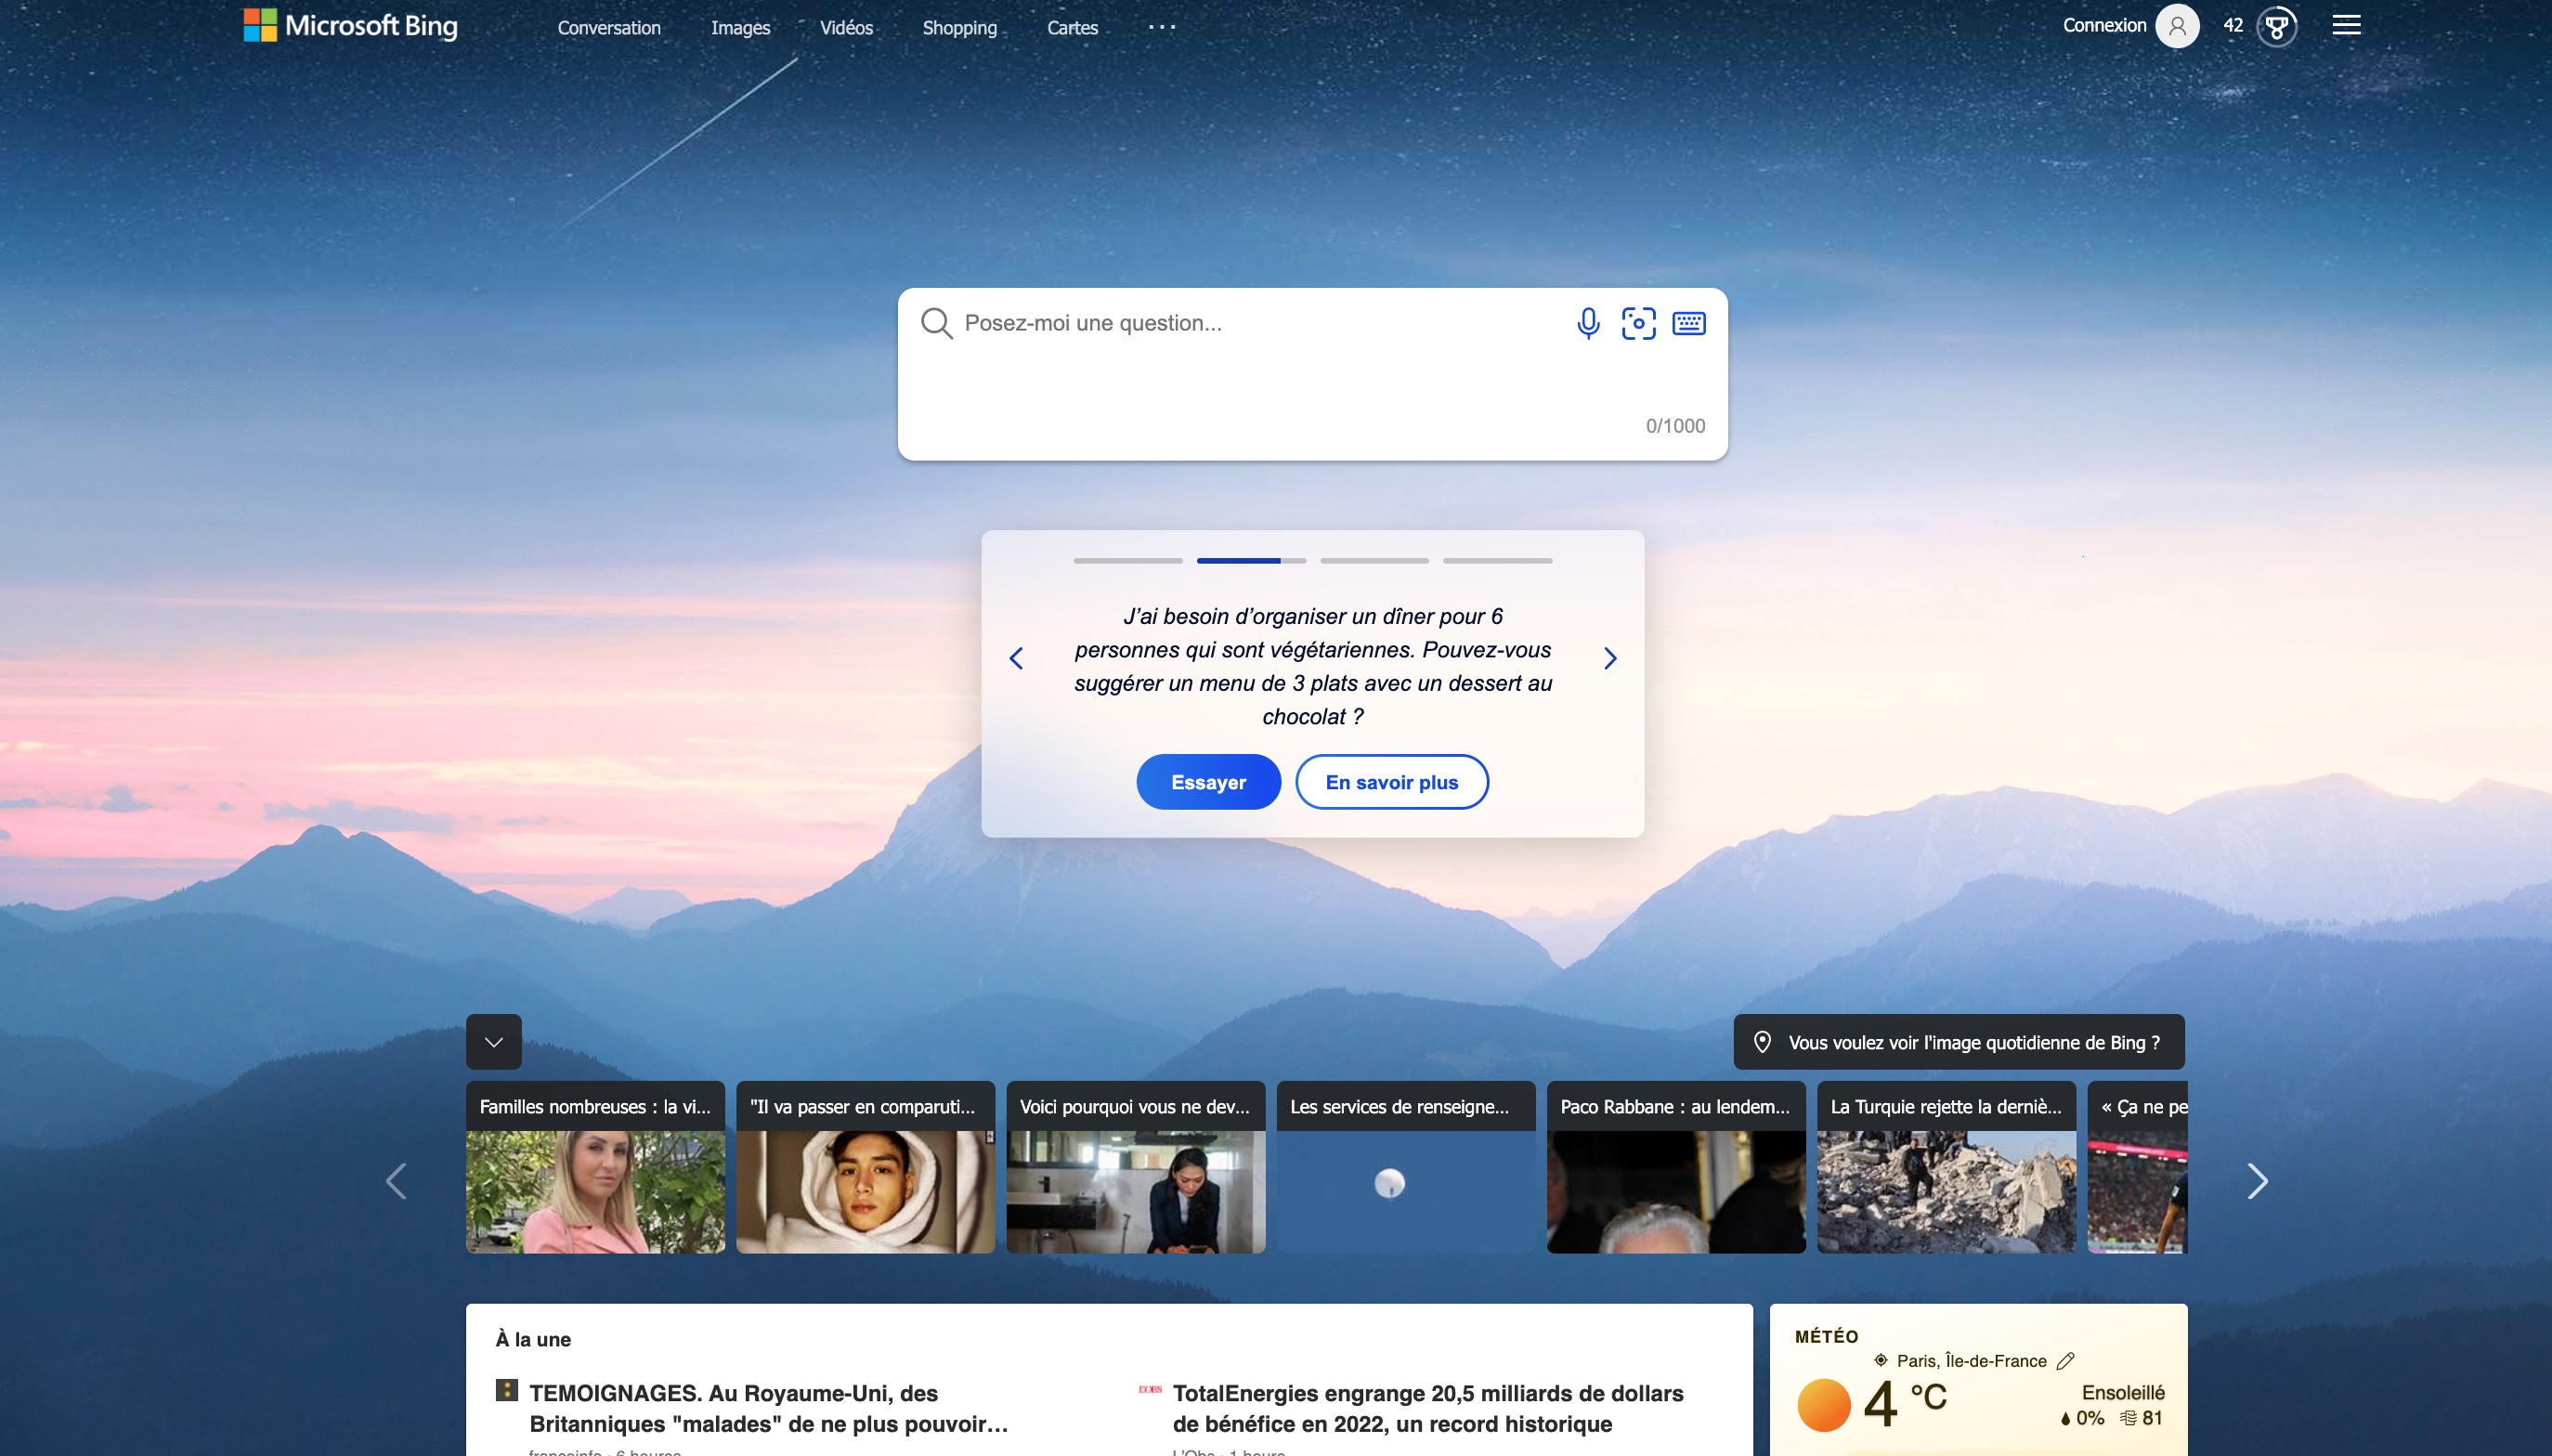Select the Images tab in navigation
The width and height of the screenshot is (2552, 1456).
point(738,26)
